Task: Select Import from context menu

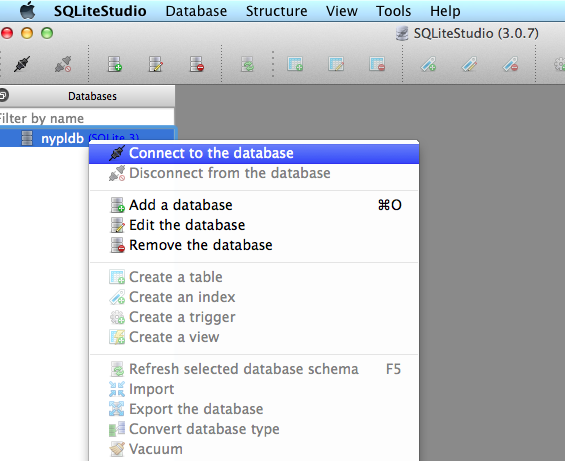Action: [254, 389]
